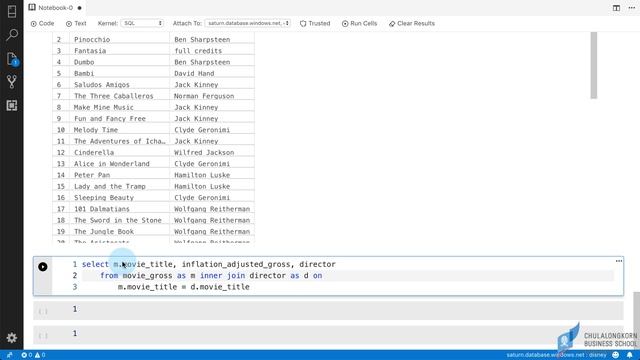This screenshot has height=360, width=640.
Task: Open the Source Control view
Action: 11,82
